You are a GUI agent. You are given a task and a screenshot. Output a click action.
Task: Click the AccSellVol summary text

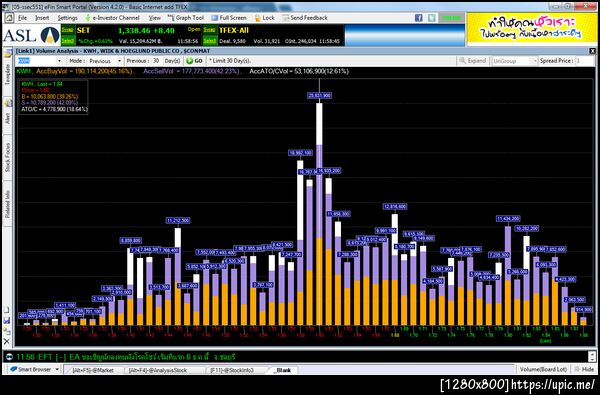(x=191, y=71)
